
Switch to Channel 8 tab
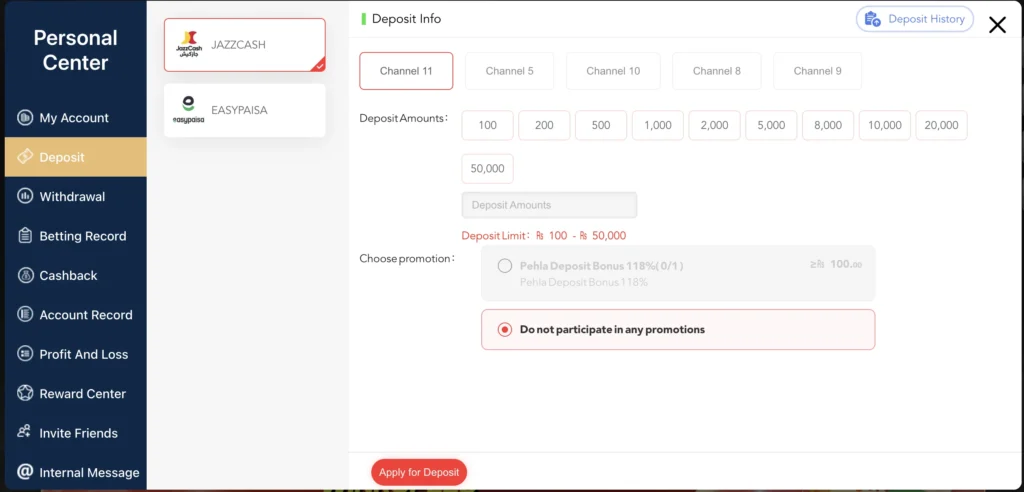pyautogui.click(x=716, y=71)
